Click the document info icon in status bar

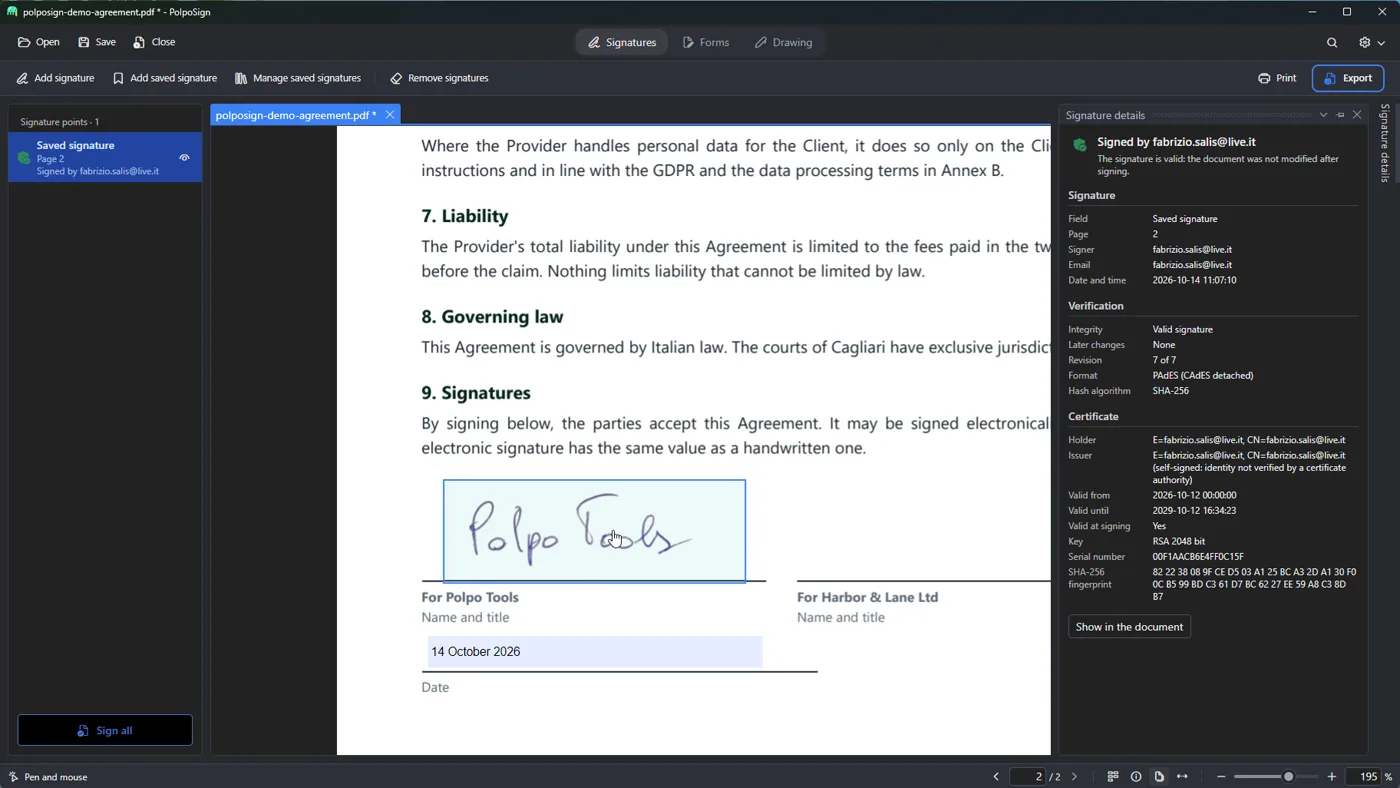[1136, 777]
